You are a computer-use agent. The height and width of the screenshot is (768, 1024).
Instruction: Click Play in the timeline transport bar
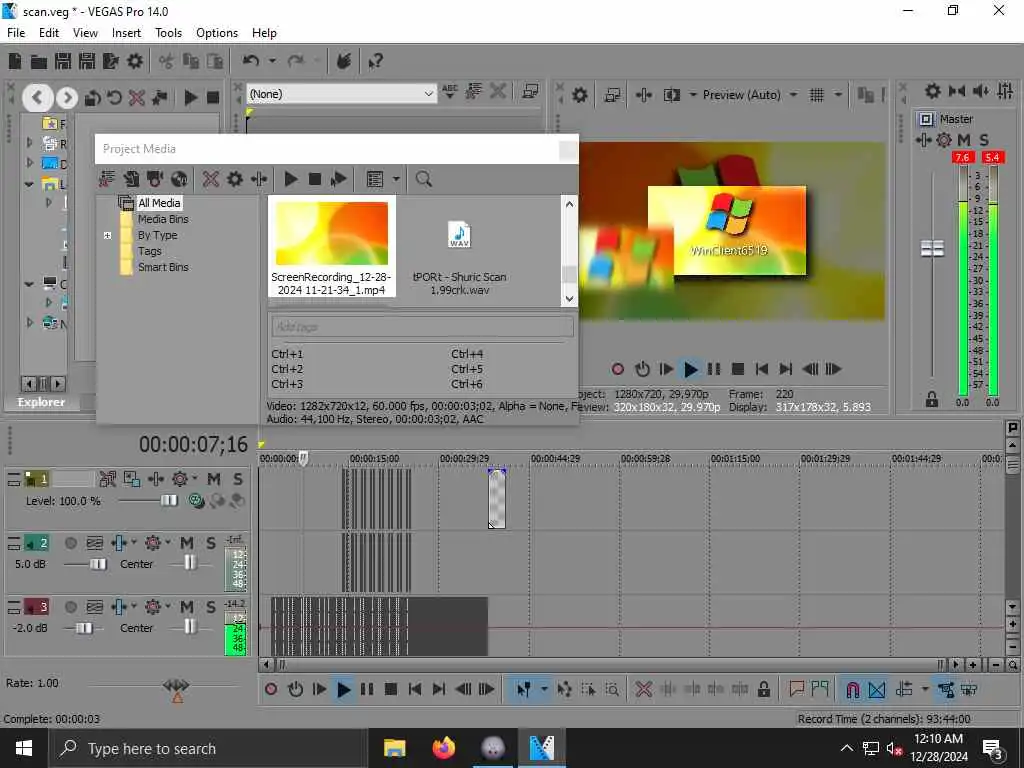[x=343, y=689]
